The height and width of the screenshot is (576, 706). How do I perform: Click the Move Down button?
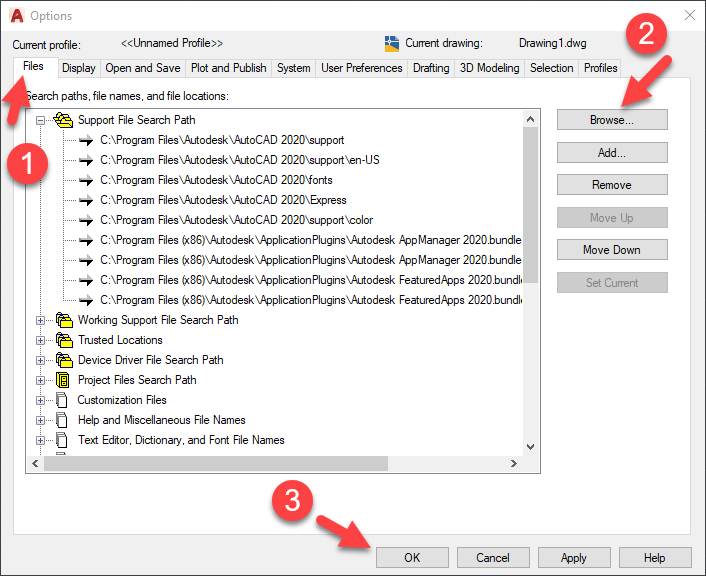coord(612,249)
